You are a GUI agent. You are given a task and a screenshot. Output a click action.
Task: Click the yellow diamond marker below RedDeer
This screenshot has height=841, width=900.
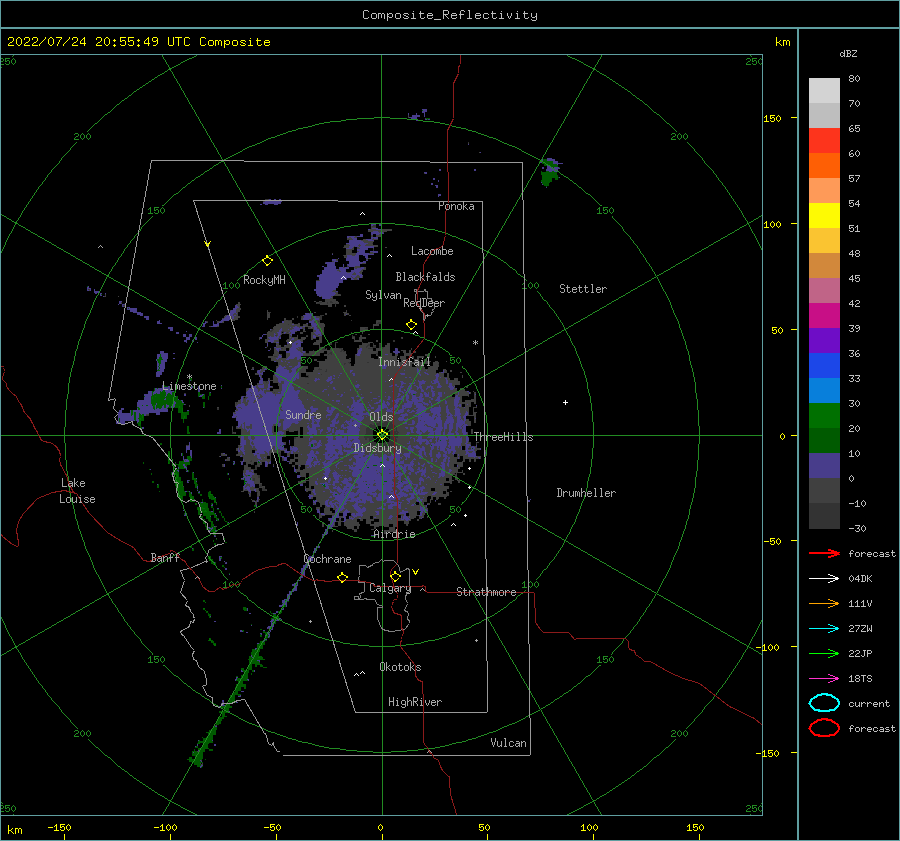(411, 325)
